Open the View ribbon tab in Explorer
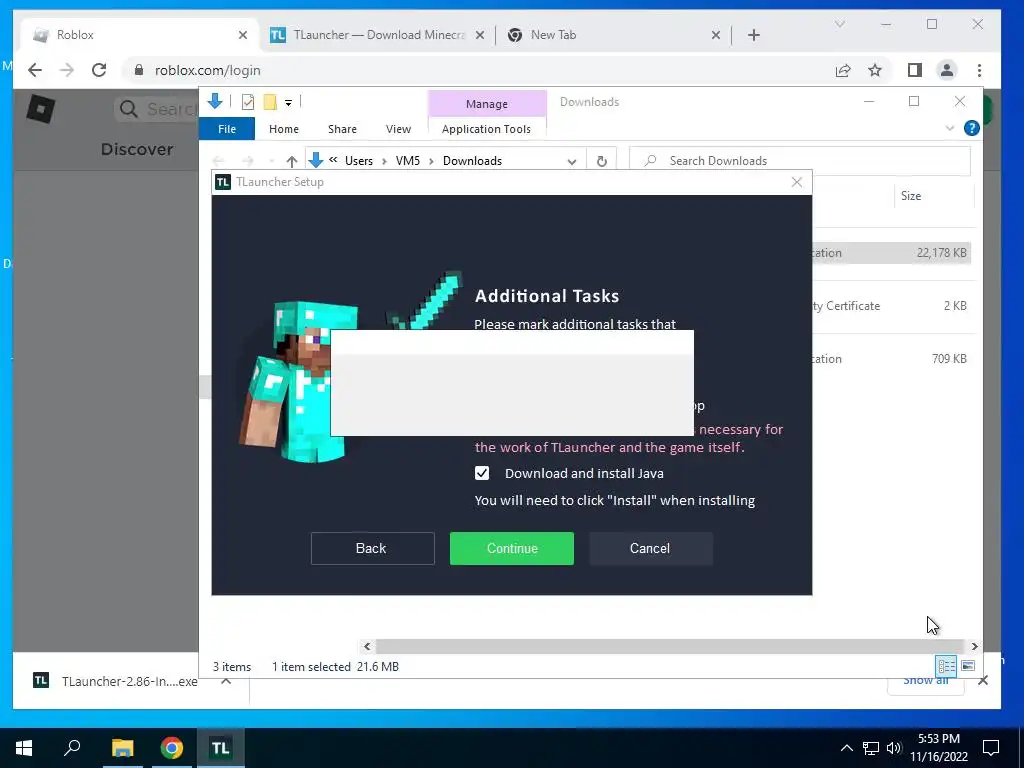The width and height of the screenshot is (1024, 768). coord(398,129)
